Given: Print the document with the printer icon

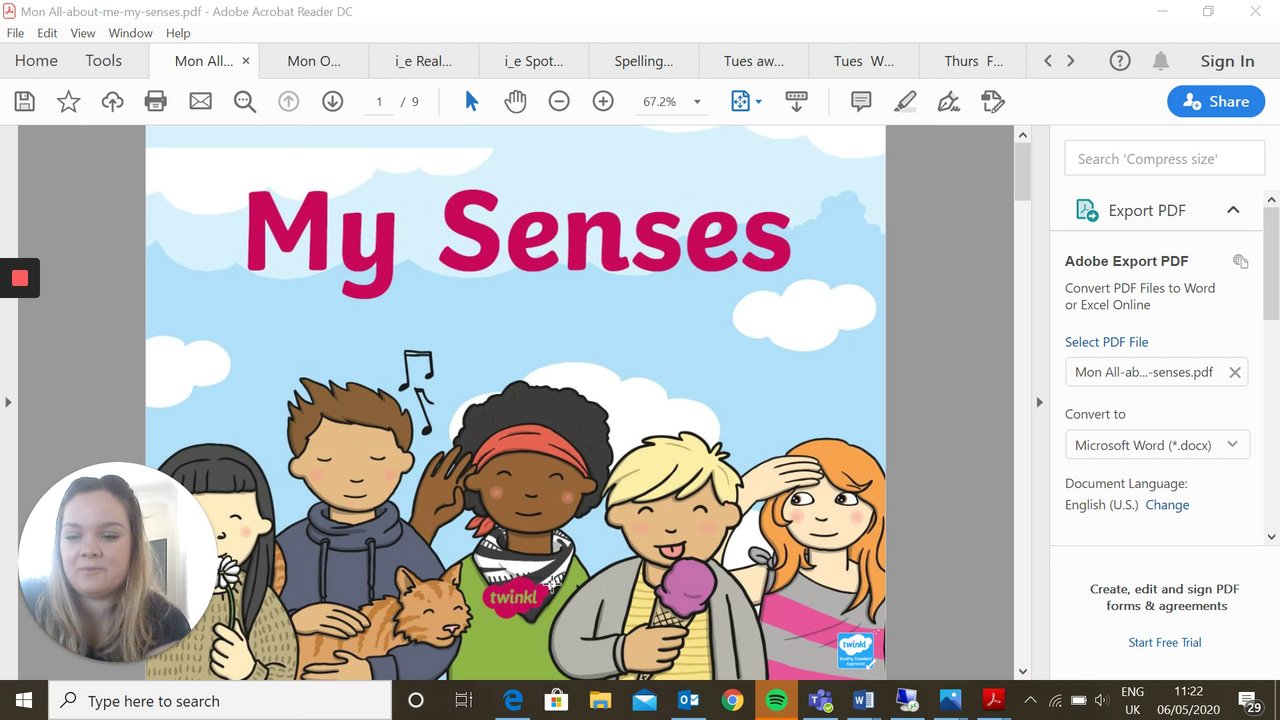Looking at the screenshot, I should pos(155,101).
